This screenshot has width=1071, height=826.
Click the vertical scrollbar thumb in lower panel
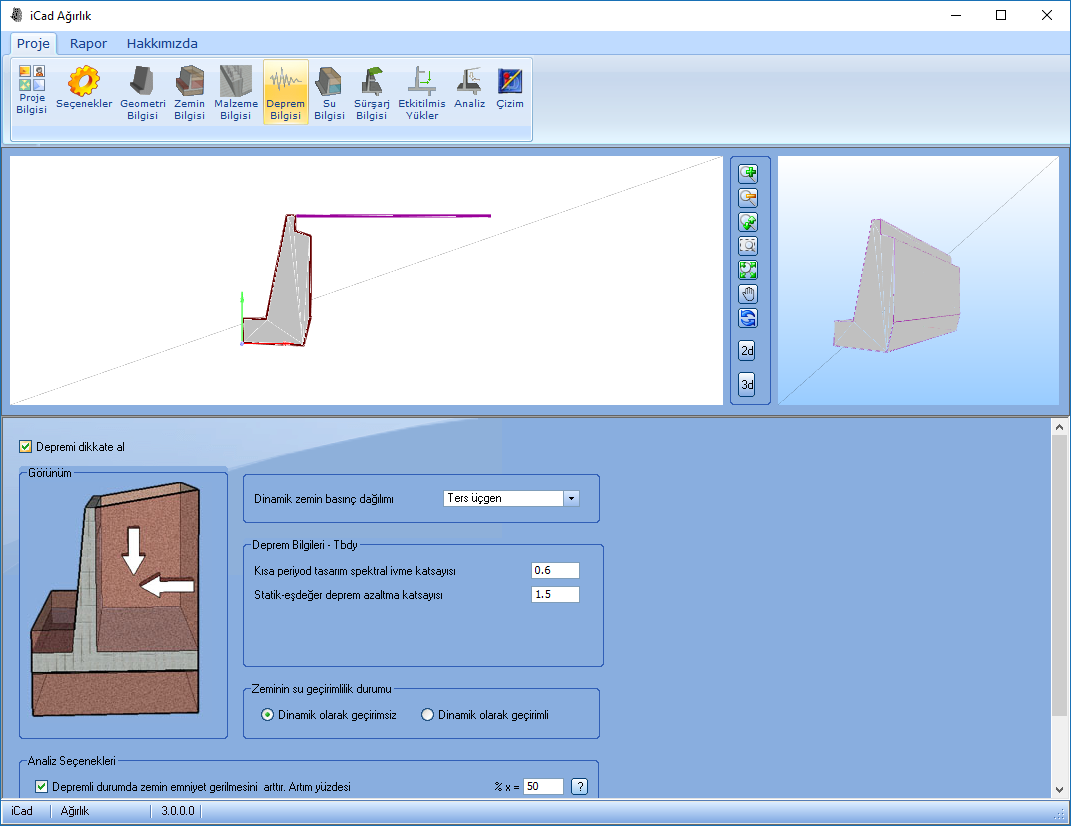[1059, 575]
